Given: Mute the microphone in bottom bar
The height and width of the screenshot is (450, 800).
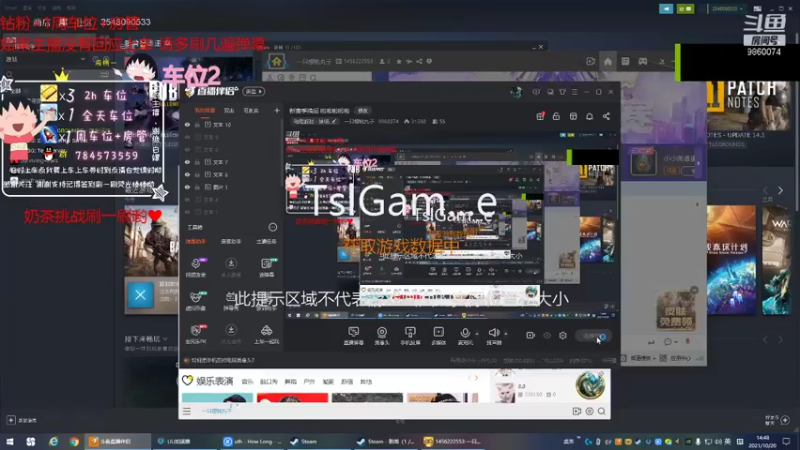Looking at the screenshot, I should pyautogui.click(x=465, y=335).
